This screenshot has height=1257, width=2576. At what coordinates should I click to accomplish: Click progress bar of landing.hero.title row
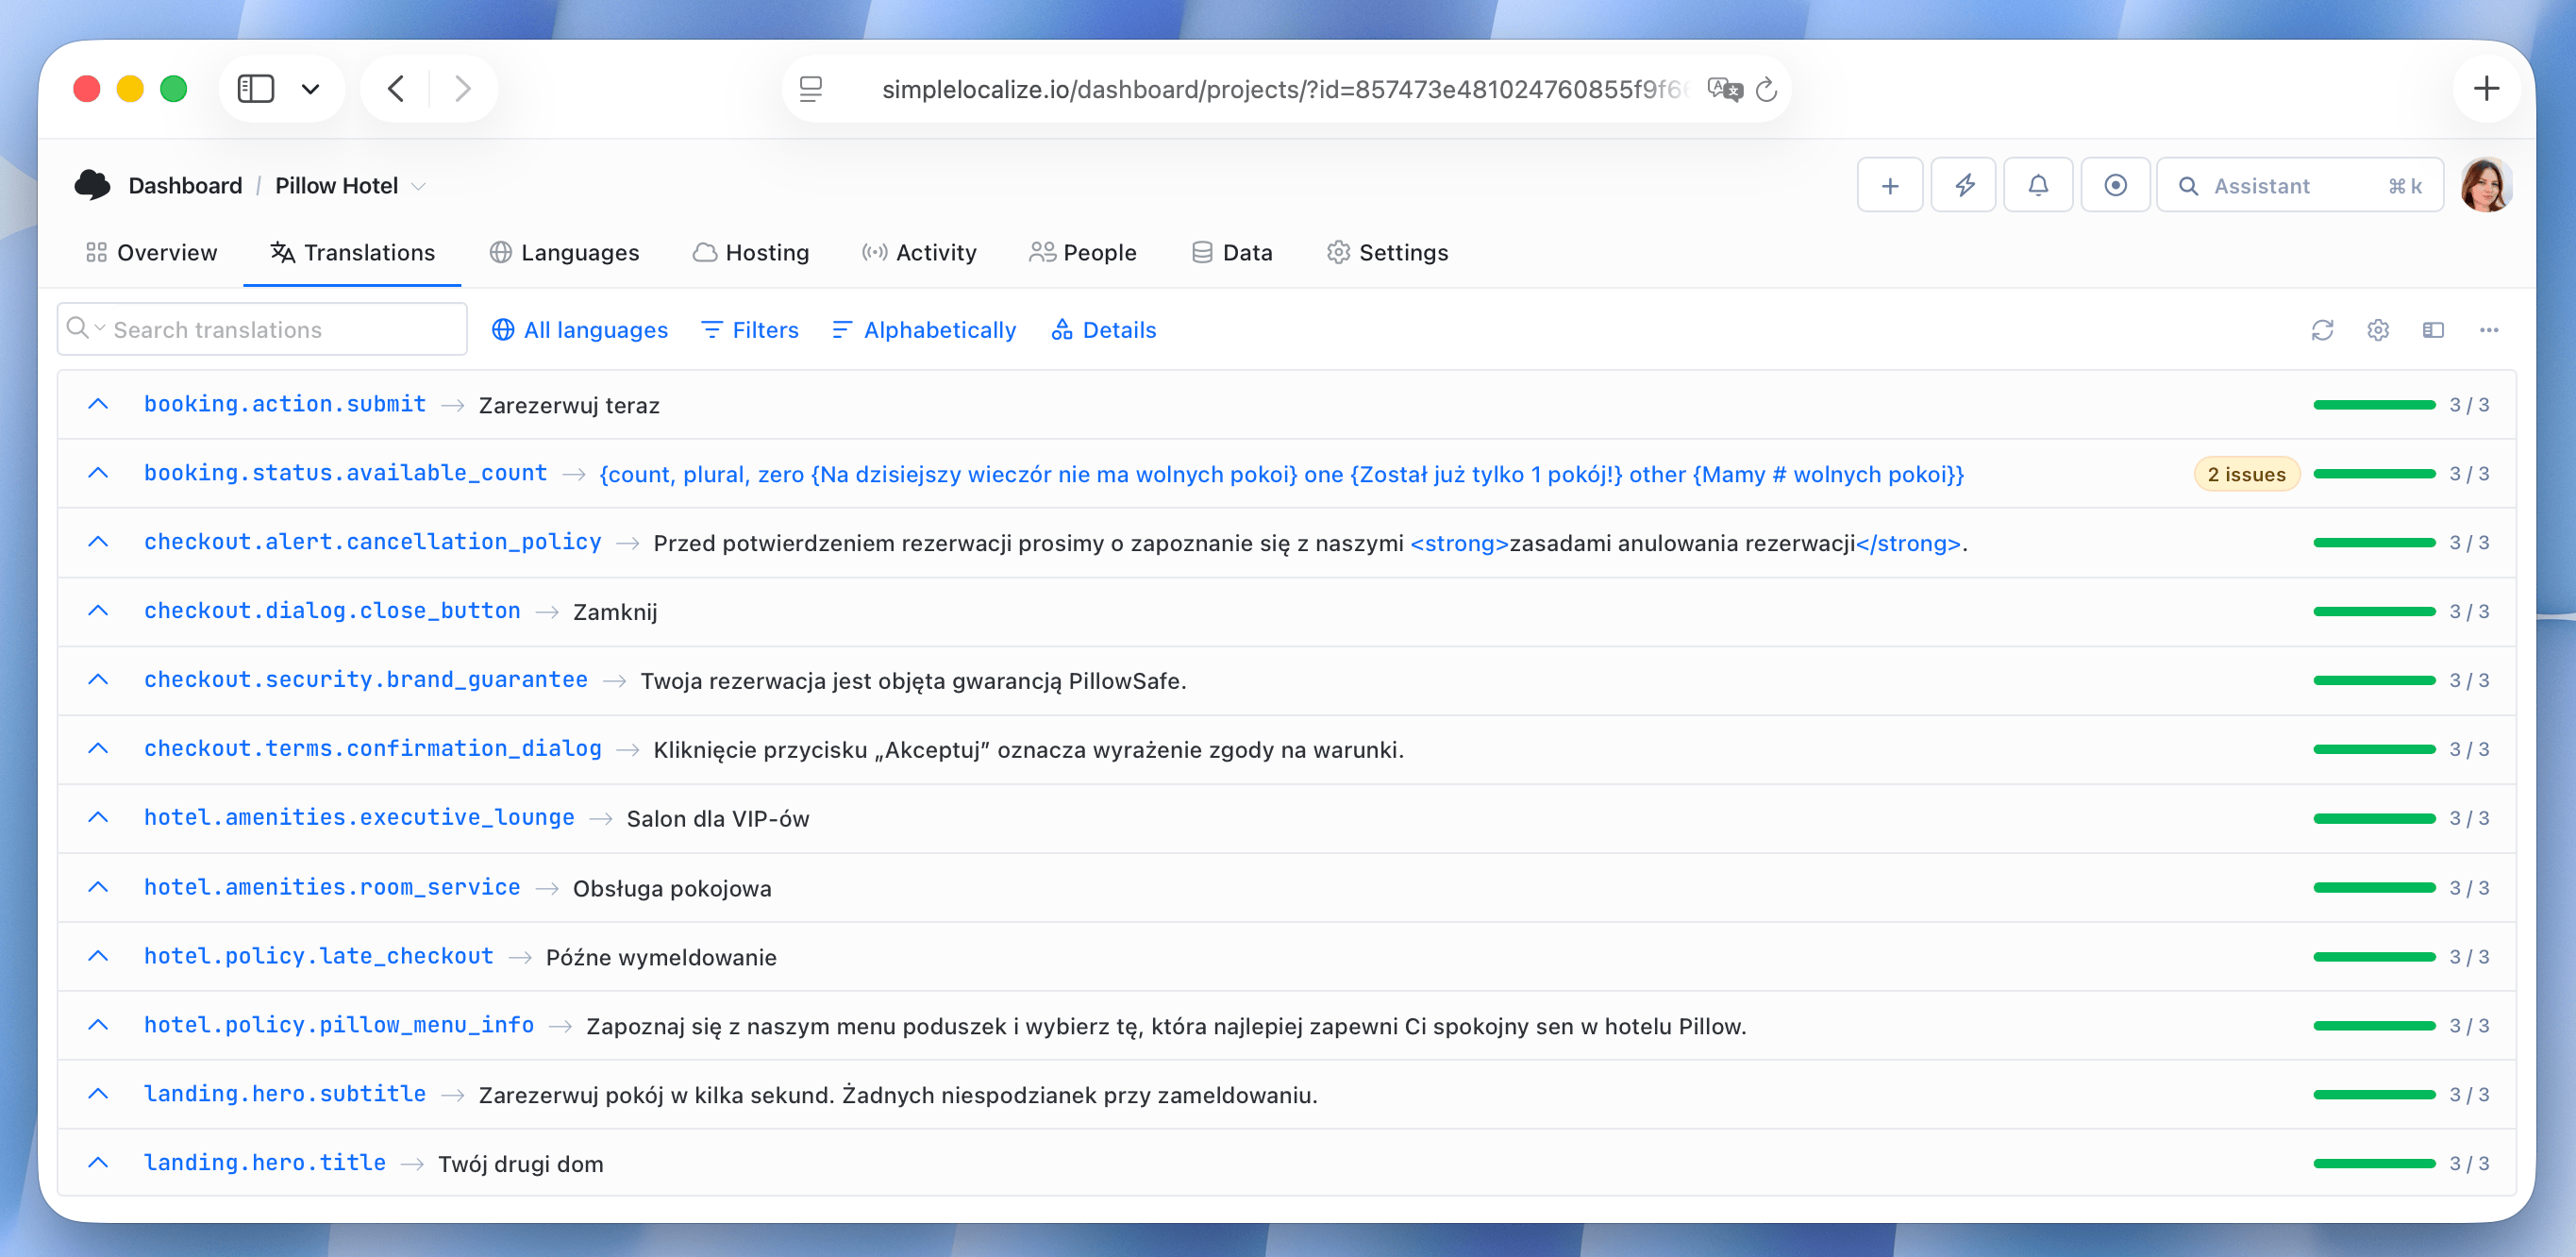tap(2374, 1164)
